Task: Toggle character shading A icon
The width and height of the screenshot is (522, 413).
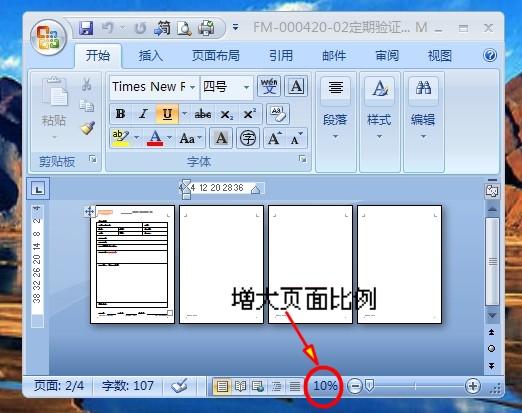Action: [221, 138]
